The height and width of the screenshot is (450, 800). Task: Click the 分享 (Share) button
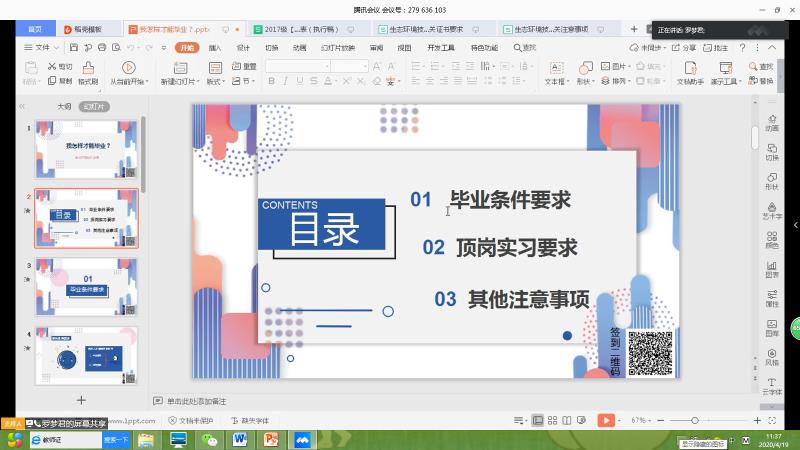pyautogui.click(x=686, y=47)
